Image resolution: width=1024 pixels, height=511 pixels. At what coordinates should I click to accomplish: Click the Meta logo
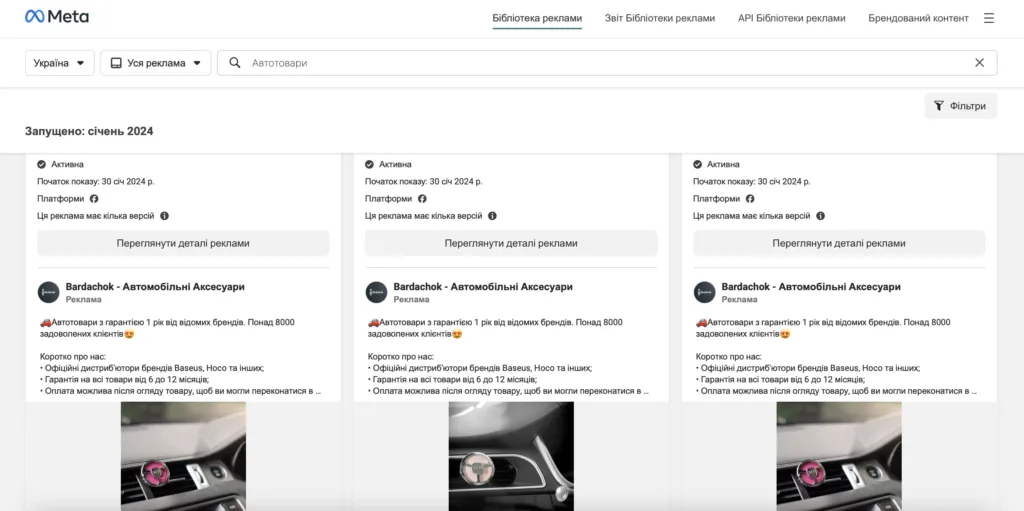[x=57, y=17]
